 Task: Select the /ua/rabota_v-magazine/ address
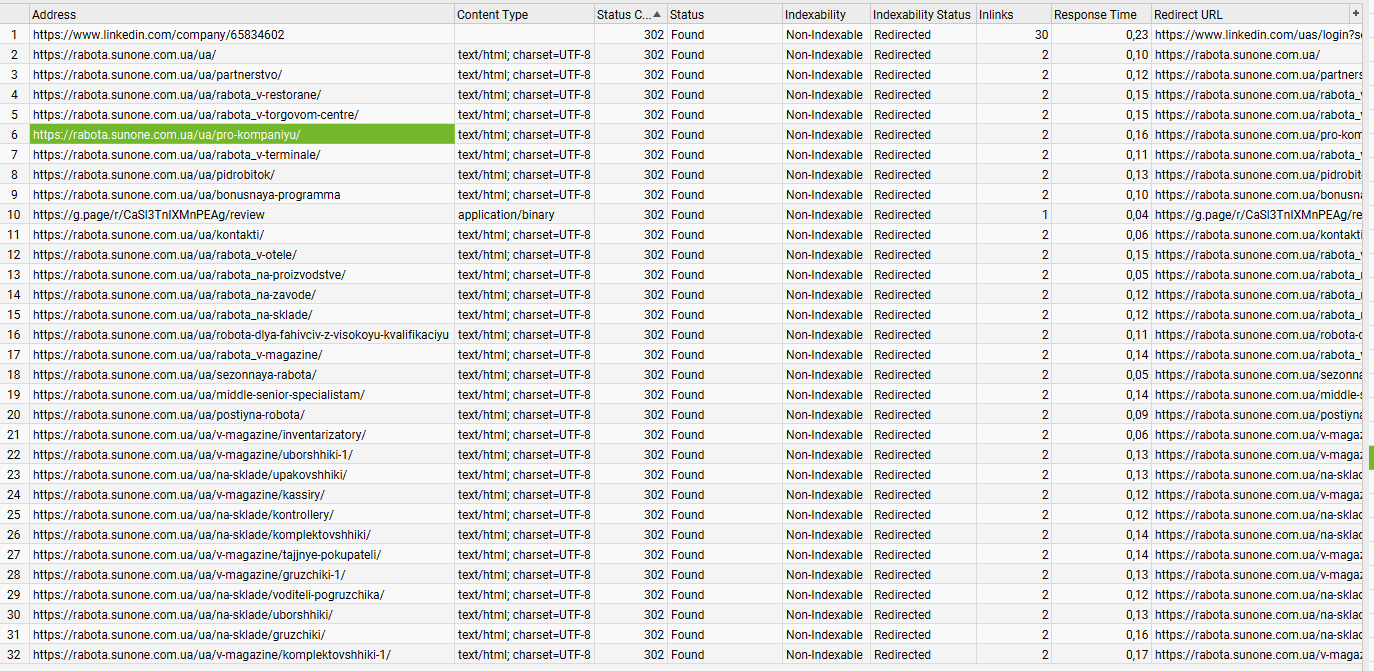(177, 355)
